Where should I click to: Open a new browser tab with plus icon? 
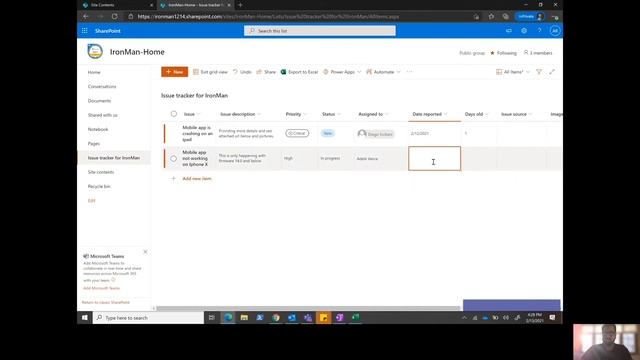coord(240,5)
